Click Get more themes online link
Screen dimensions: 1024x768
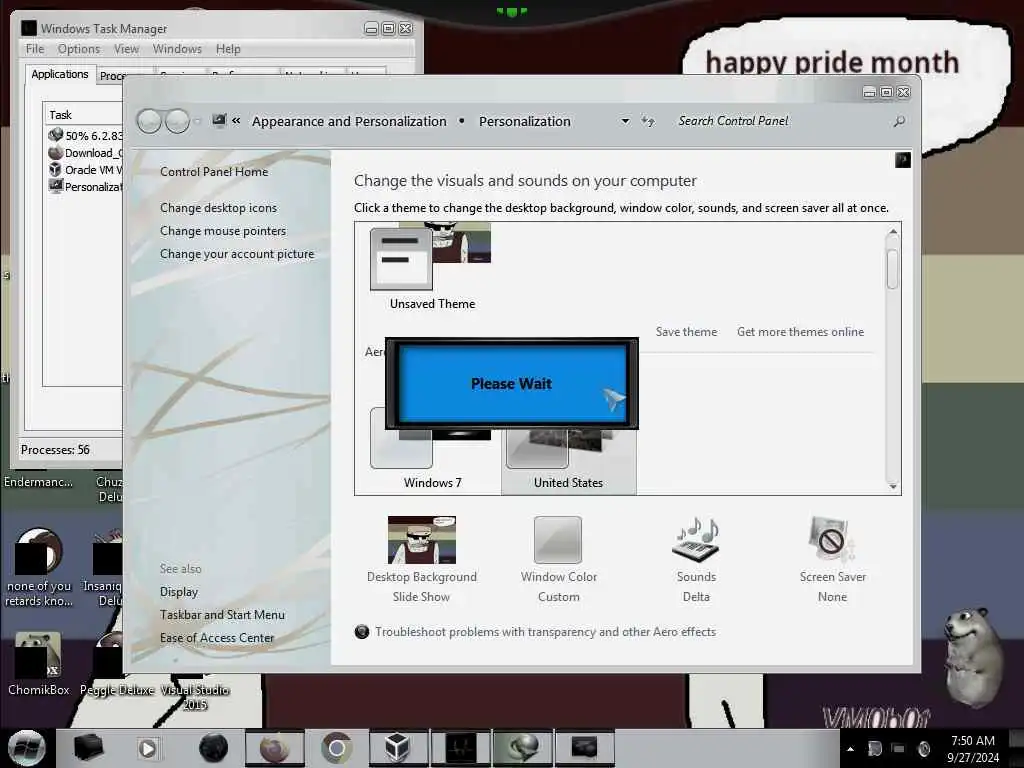(x=800, y=332)
